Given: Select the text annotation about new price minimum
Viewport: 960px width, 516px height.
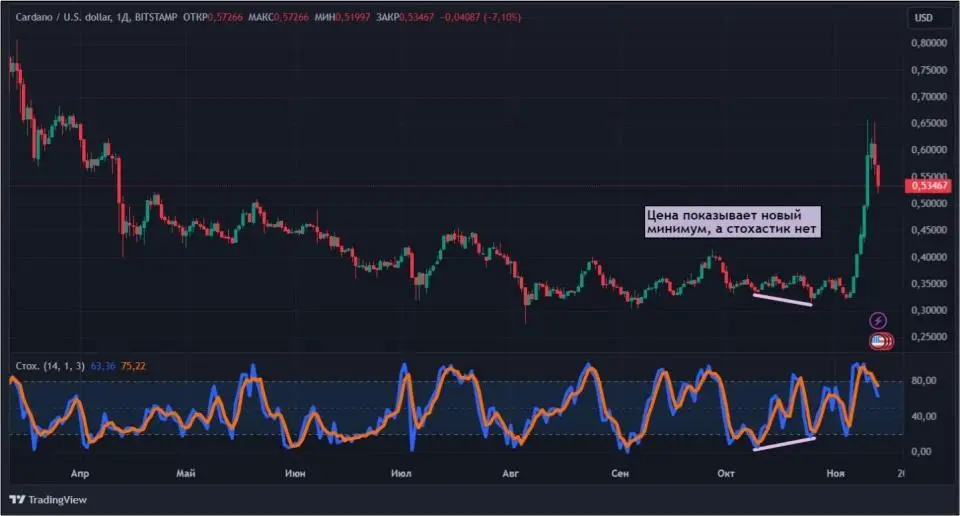Looking at the screenshot, I should pyautogui.click(x=732, y=222).
